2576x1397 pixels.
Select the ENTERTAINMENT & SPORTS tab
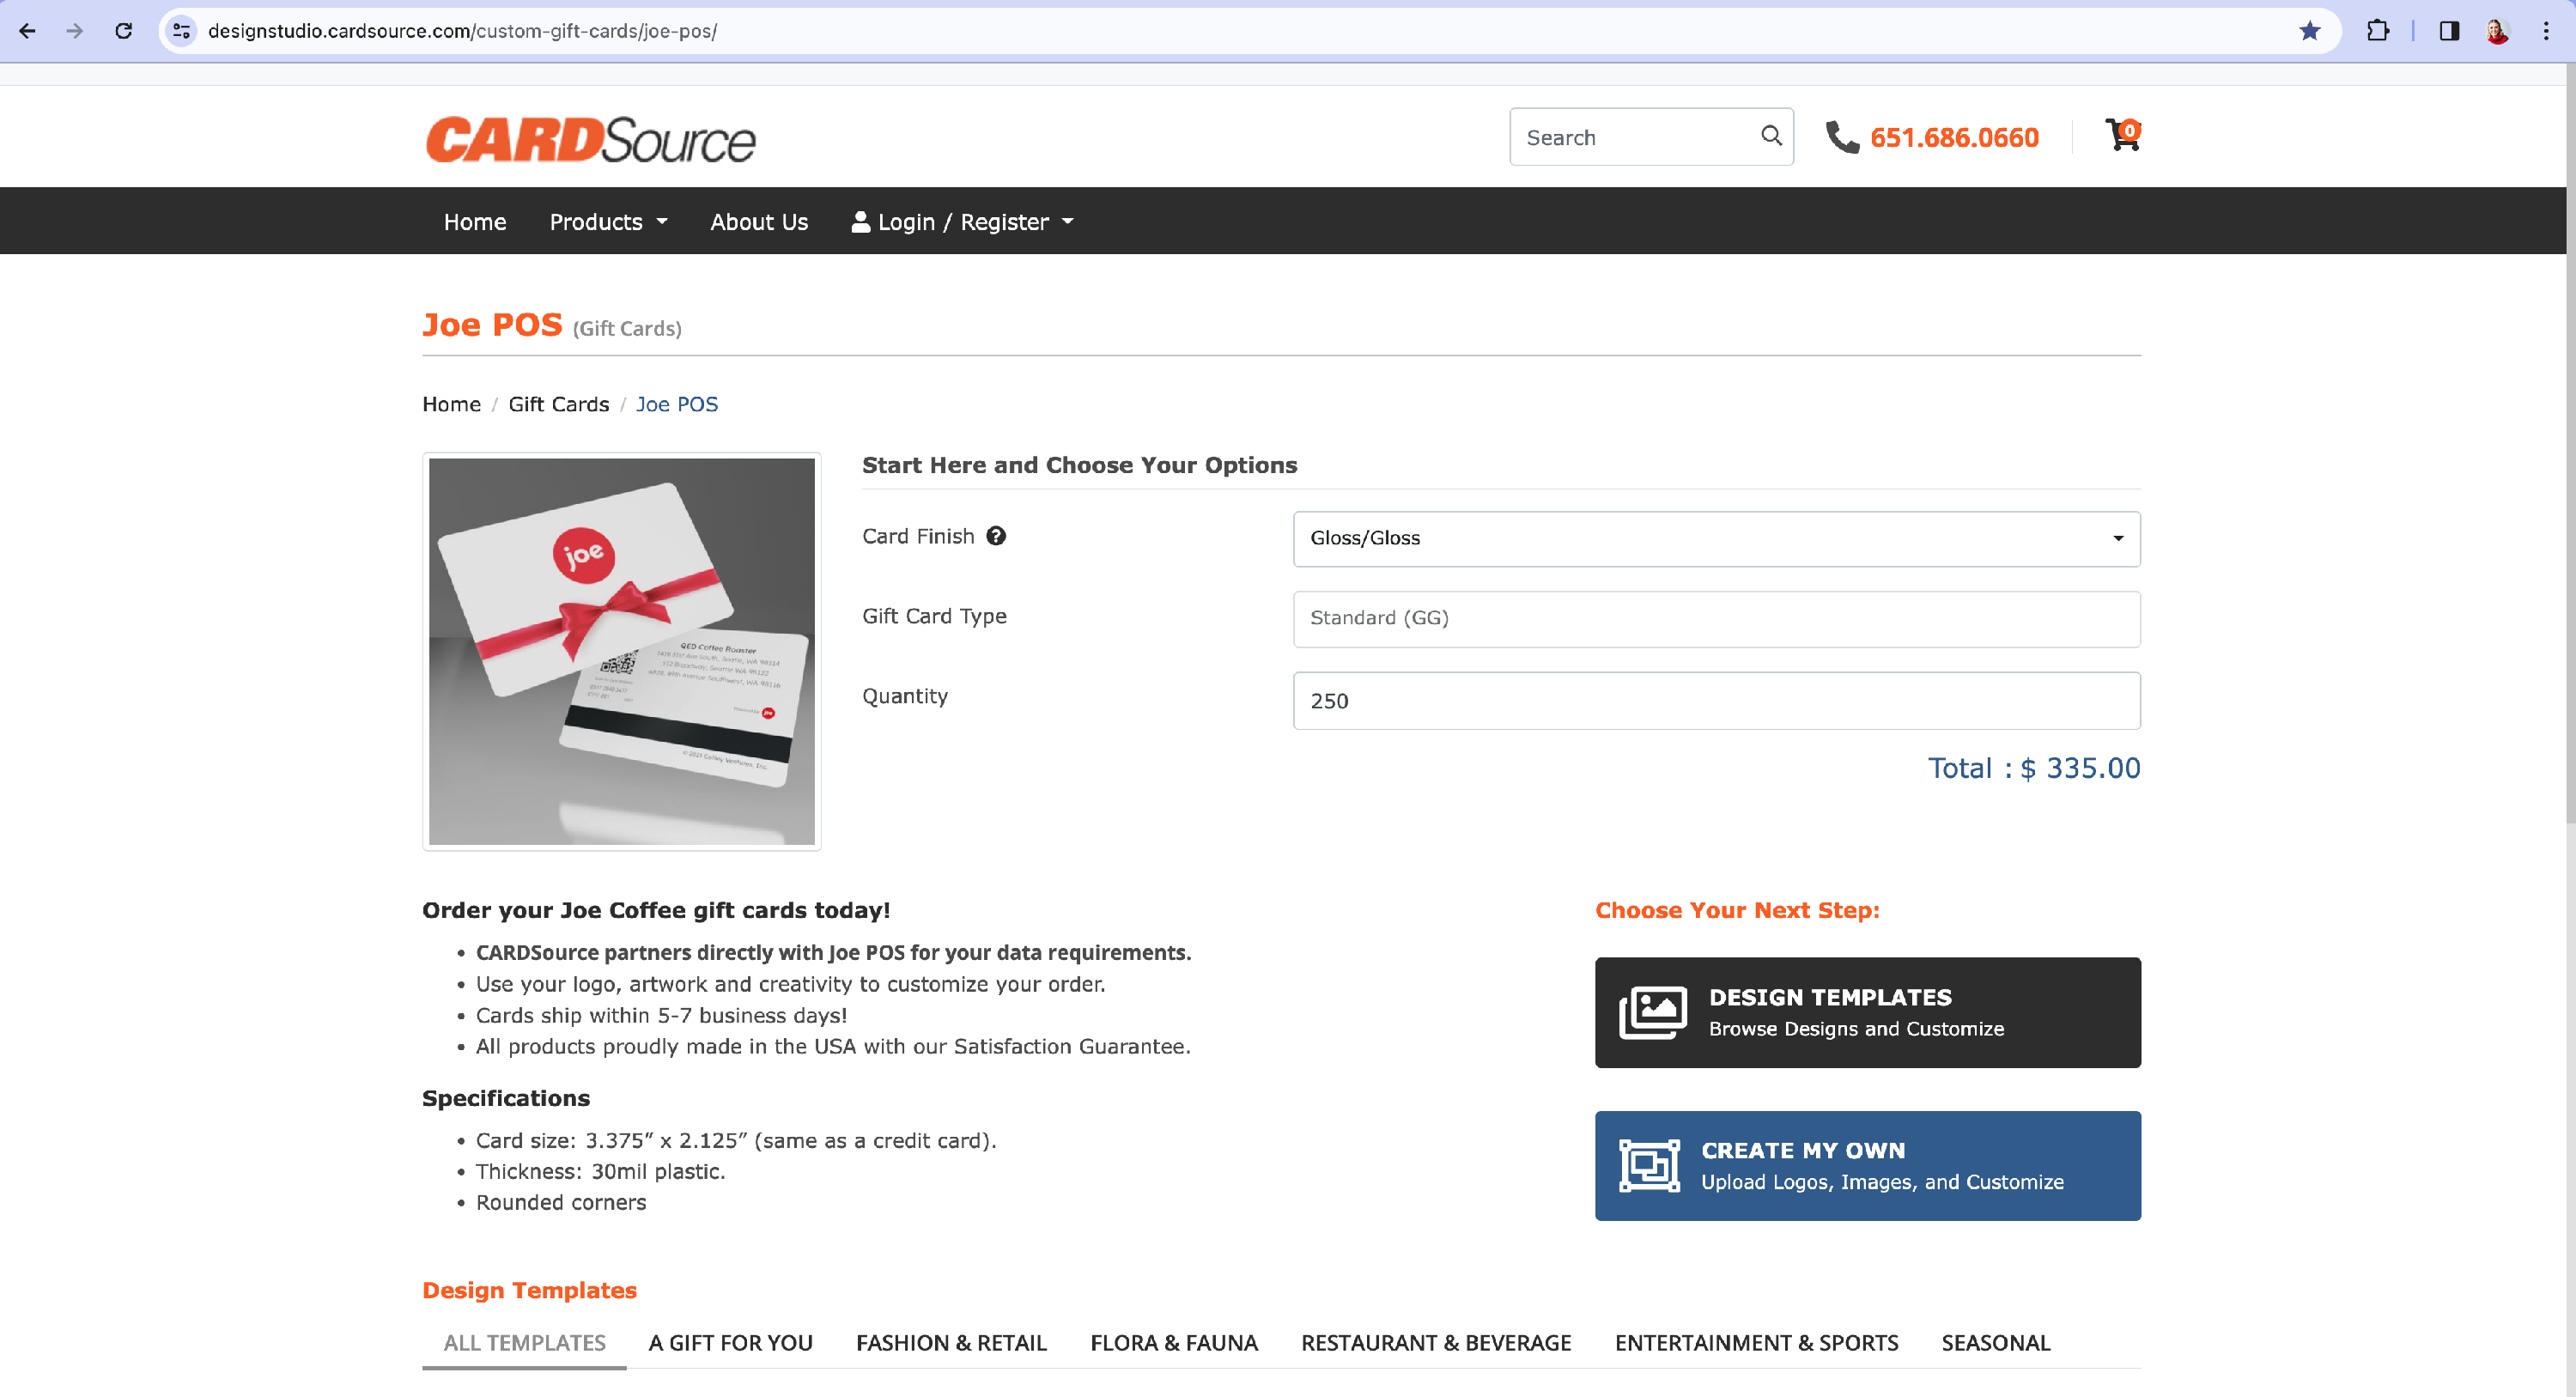1756,1342
